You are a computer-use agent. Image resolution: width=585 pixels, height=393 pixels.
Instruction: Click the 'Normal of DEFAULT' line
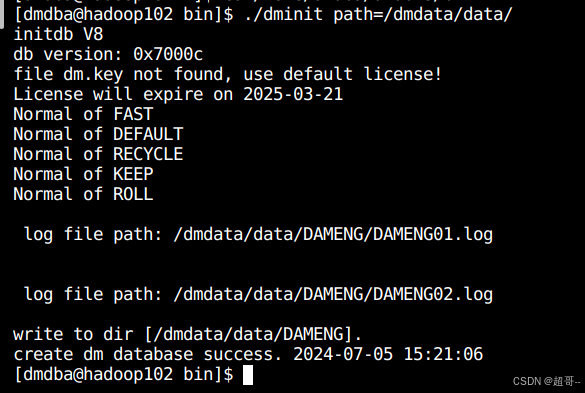tap(98, 134)
